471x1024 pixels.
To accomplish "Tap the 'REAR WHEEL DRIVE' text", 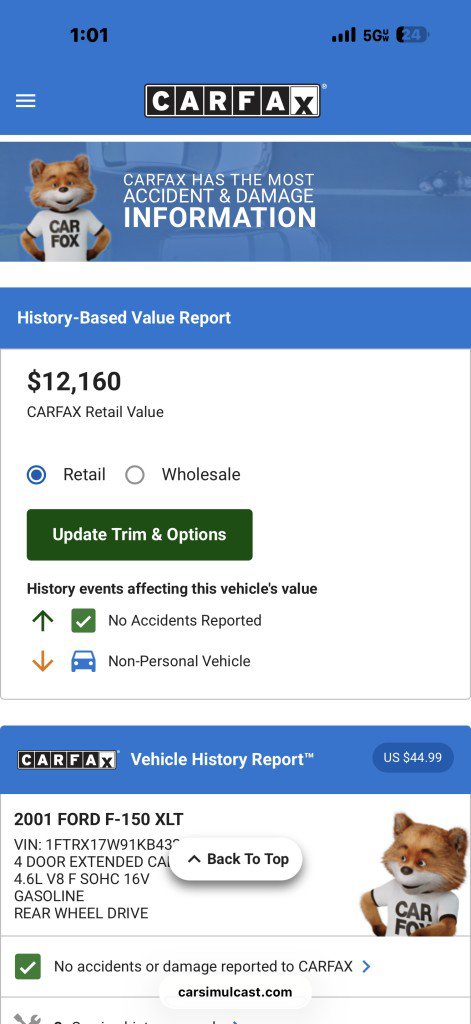I will tap(81, 913).
